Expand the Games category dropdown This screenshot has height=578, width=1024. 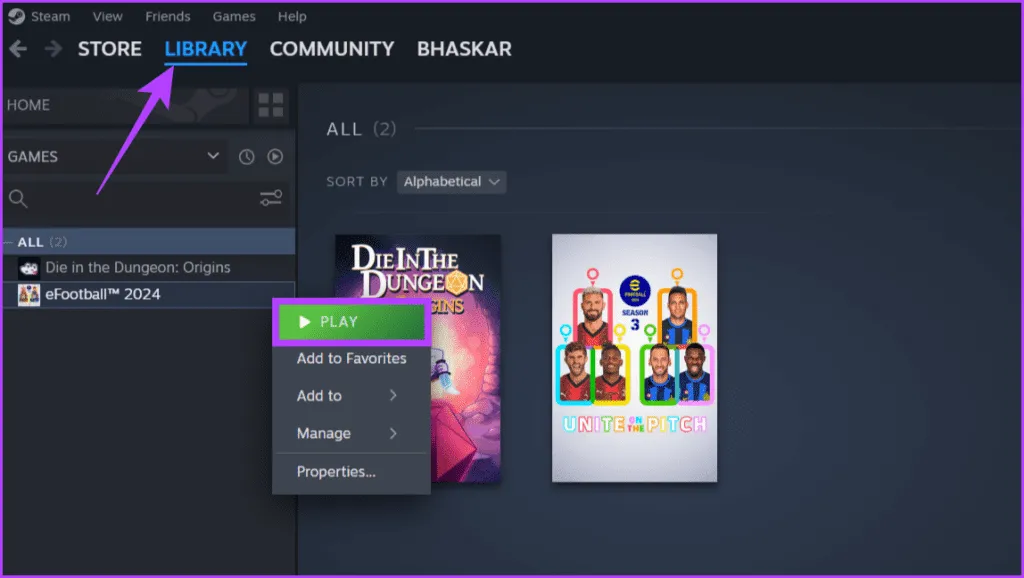[212, 156]
